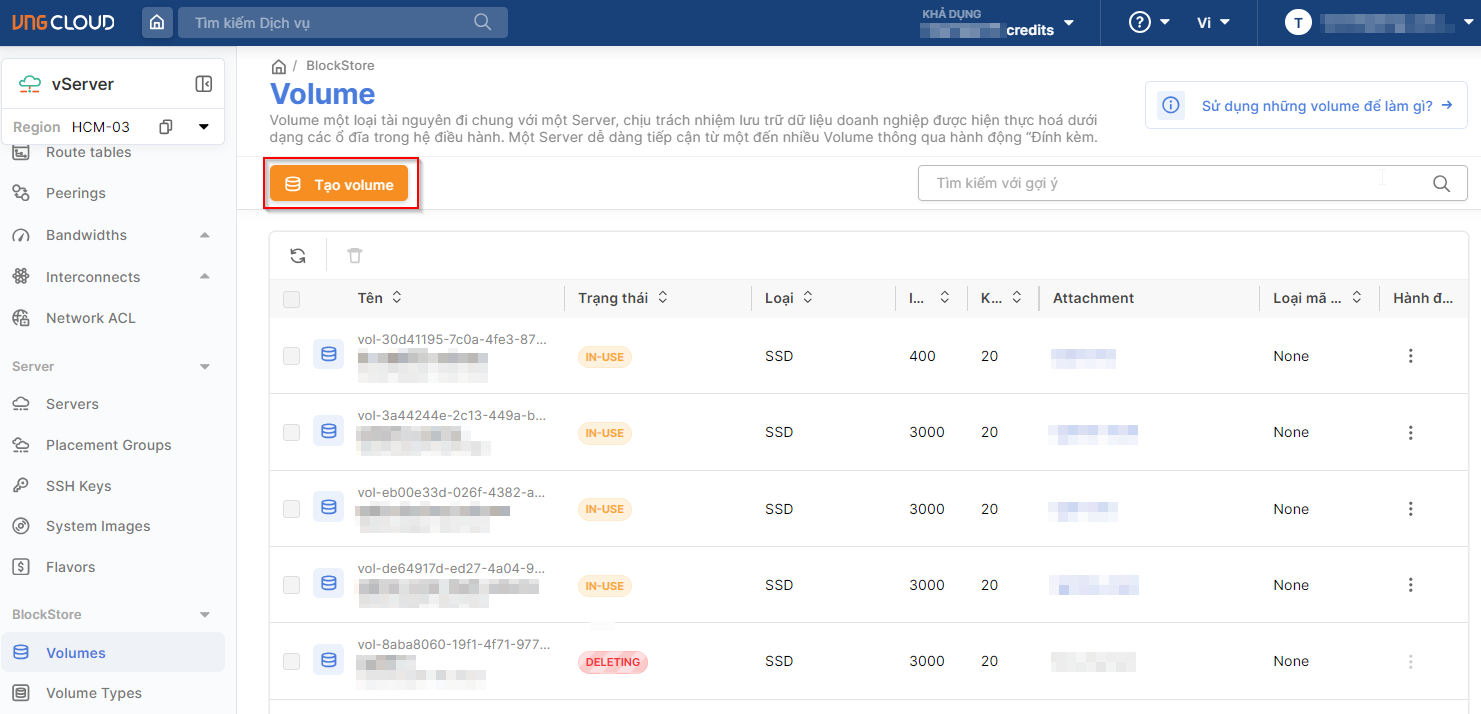Open the Region HCM-03 dropdown
Viewport: 1481px width, 714px height.
click(x=204, y=127)
